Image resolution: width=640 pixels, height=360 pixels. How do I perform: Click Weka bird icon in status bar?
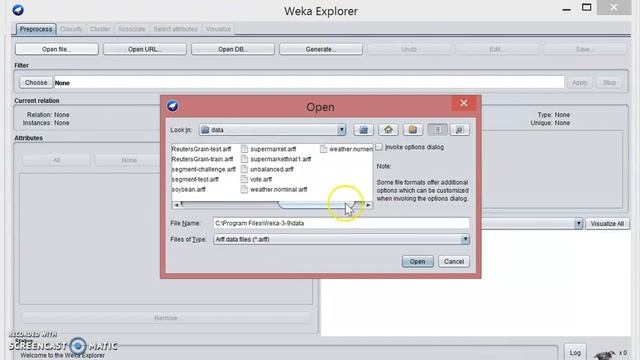(604, 354)
